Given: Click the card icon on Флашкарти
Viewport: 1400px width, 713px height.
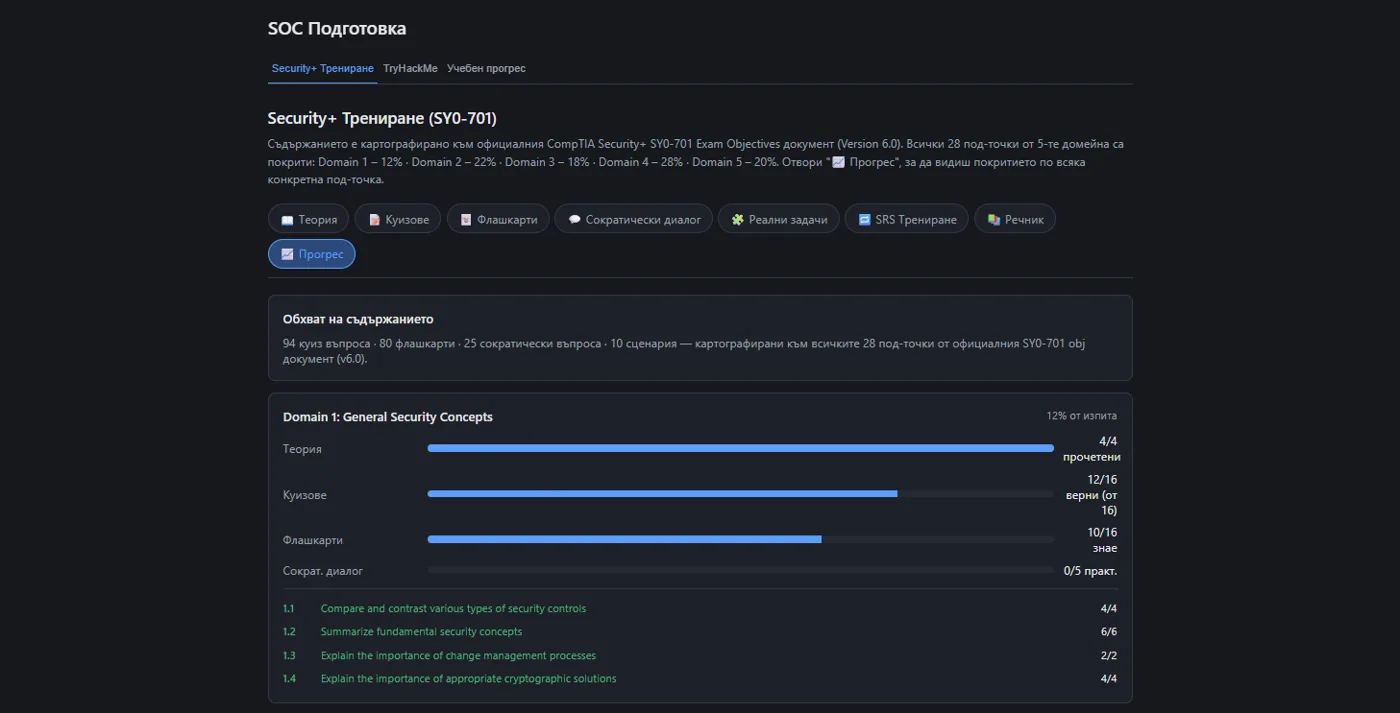Looking at the screenshot, I should coord(466,220).
